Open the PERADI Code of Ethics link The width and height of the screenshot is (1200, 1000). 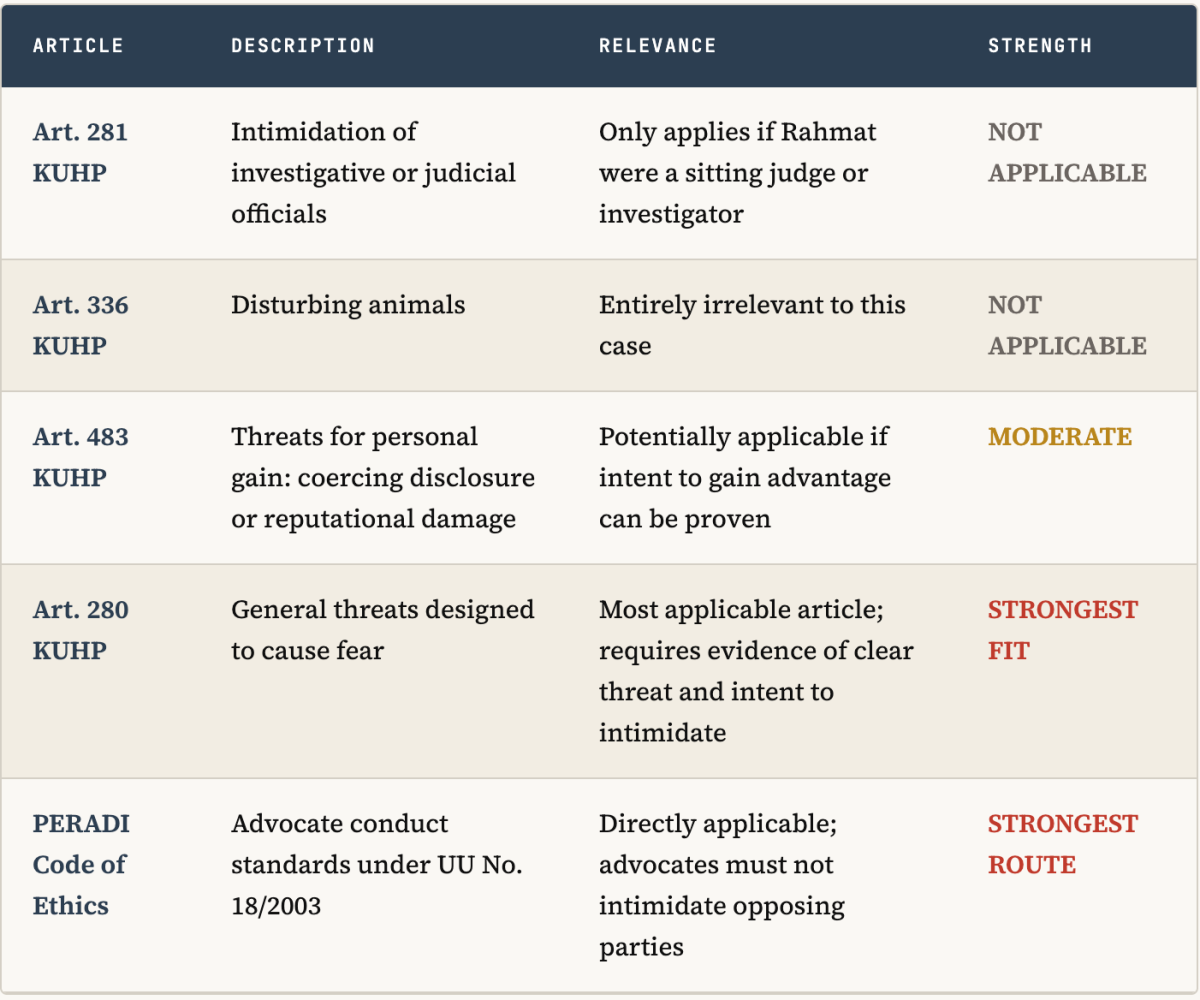click(82, 864)
